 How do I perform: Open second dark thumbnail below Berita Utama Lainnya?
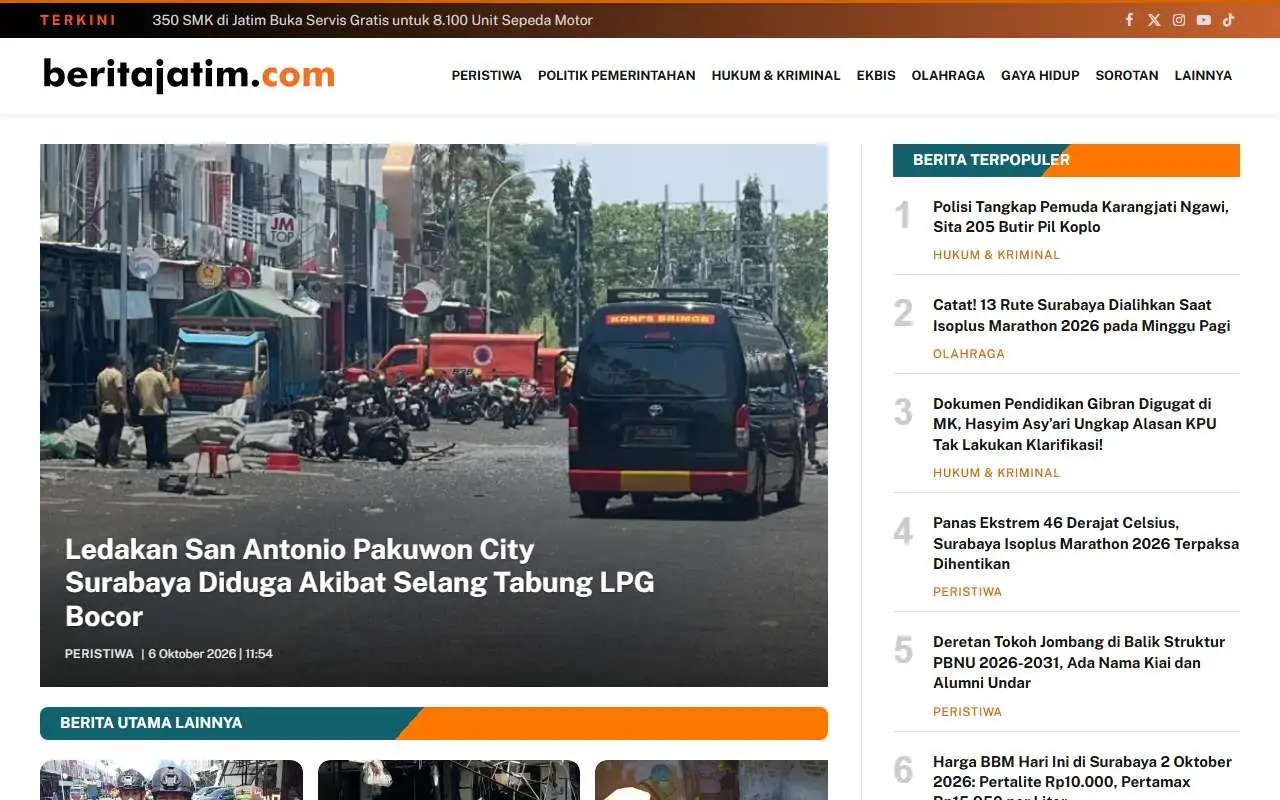click(x=449, y=780)
